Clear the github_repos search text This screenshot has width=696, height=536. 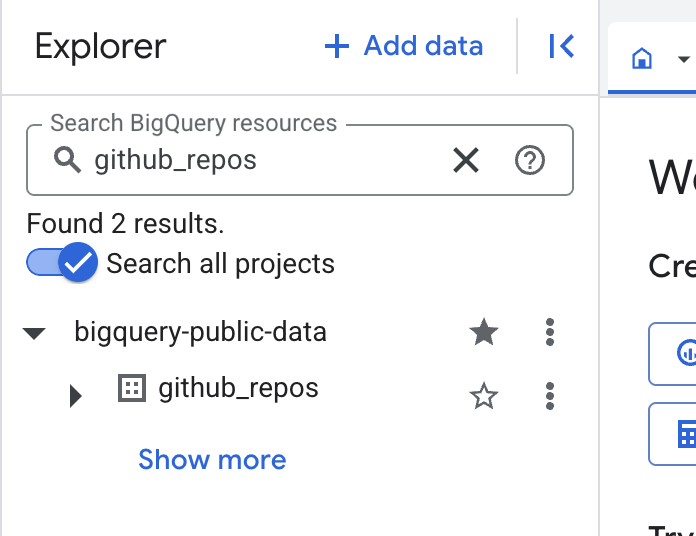click(x=466, y=160)
